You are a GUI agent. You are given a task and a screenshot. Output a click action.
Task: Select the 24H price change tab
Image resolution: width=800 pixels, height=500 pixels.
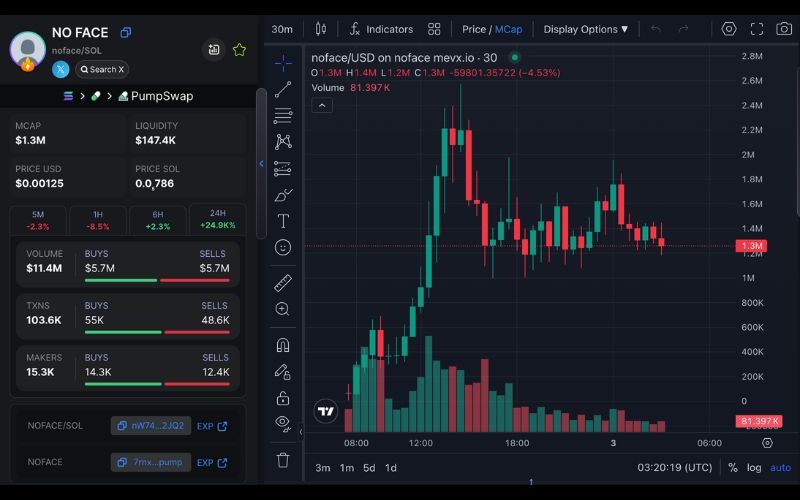218,219
